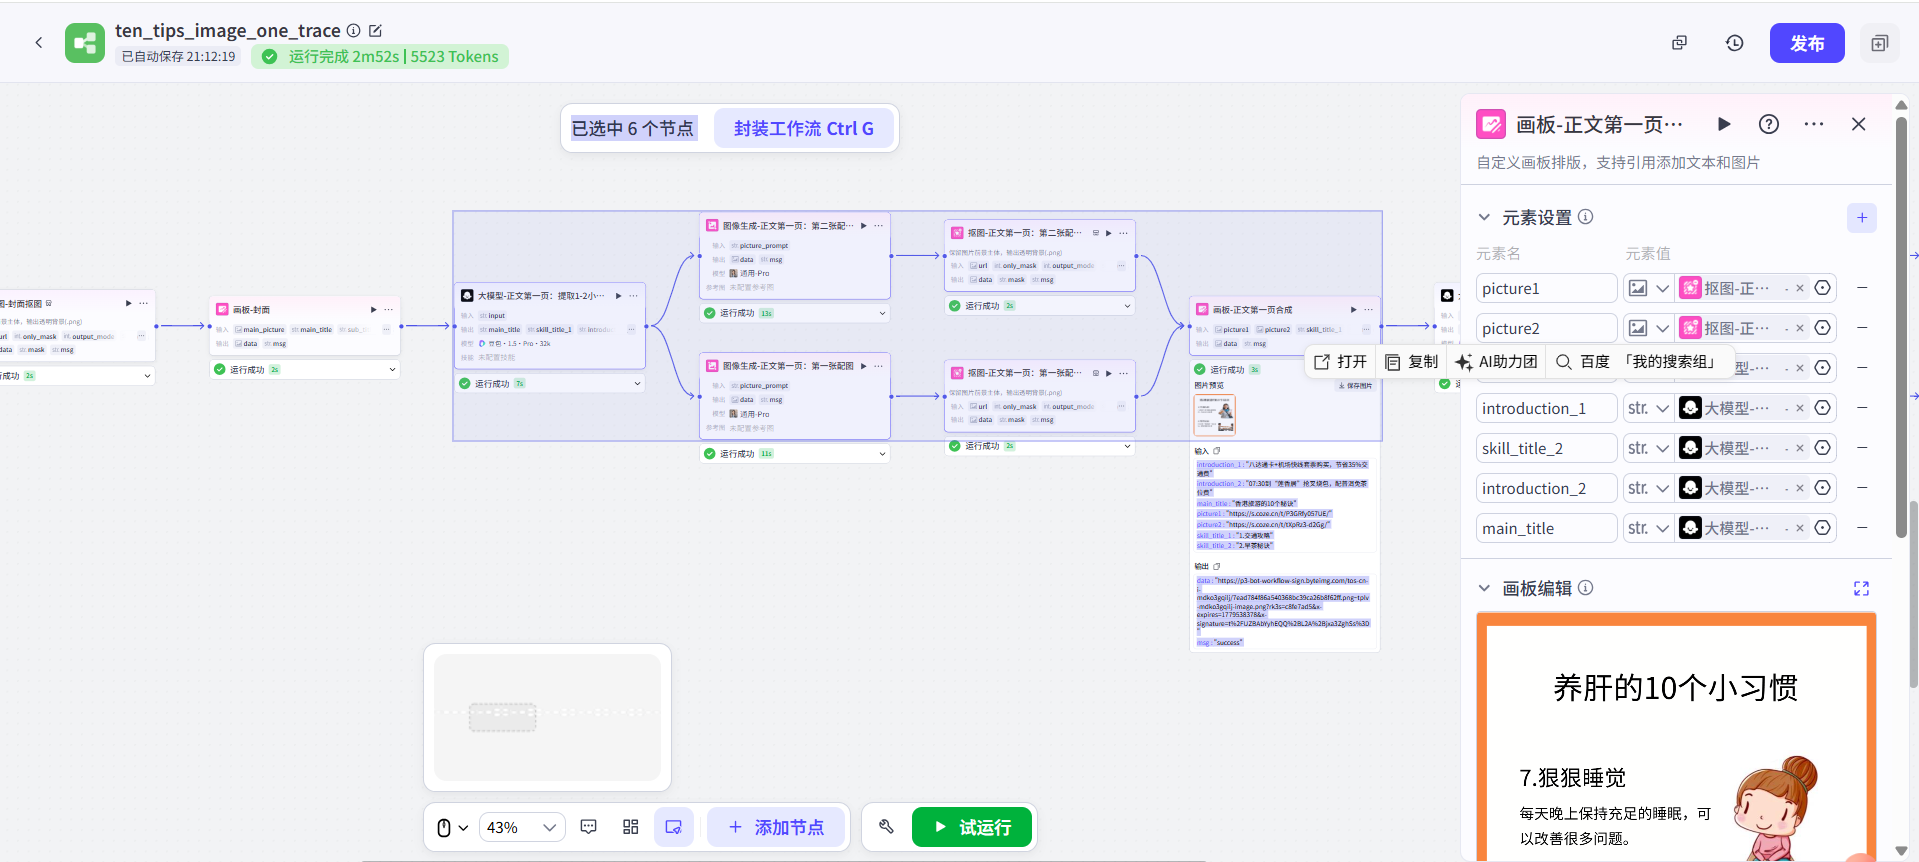The height and width of the screenshot is (862, 1919).
Task: Open variable picker for skill_title_2 row
Action: (1823, 448)
